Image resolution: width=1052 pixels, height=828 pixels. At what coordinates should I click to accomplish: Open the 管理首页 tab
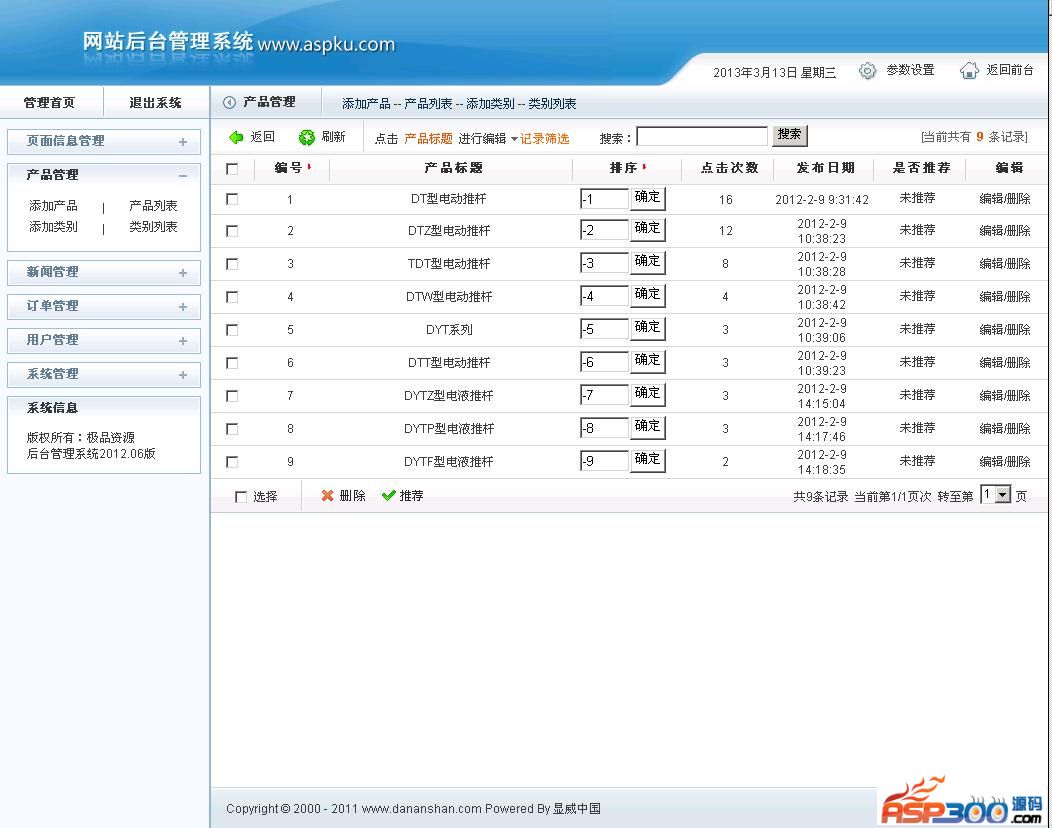click(x=49, y=103)
